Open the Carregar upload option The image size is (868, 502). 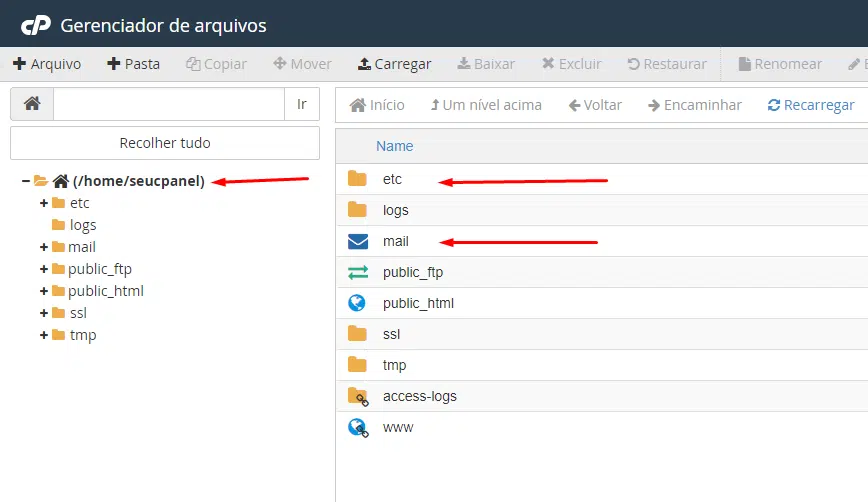(394, 64)
